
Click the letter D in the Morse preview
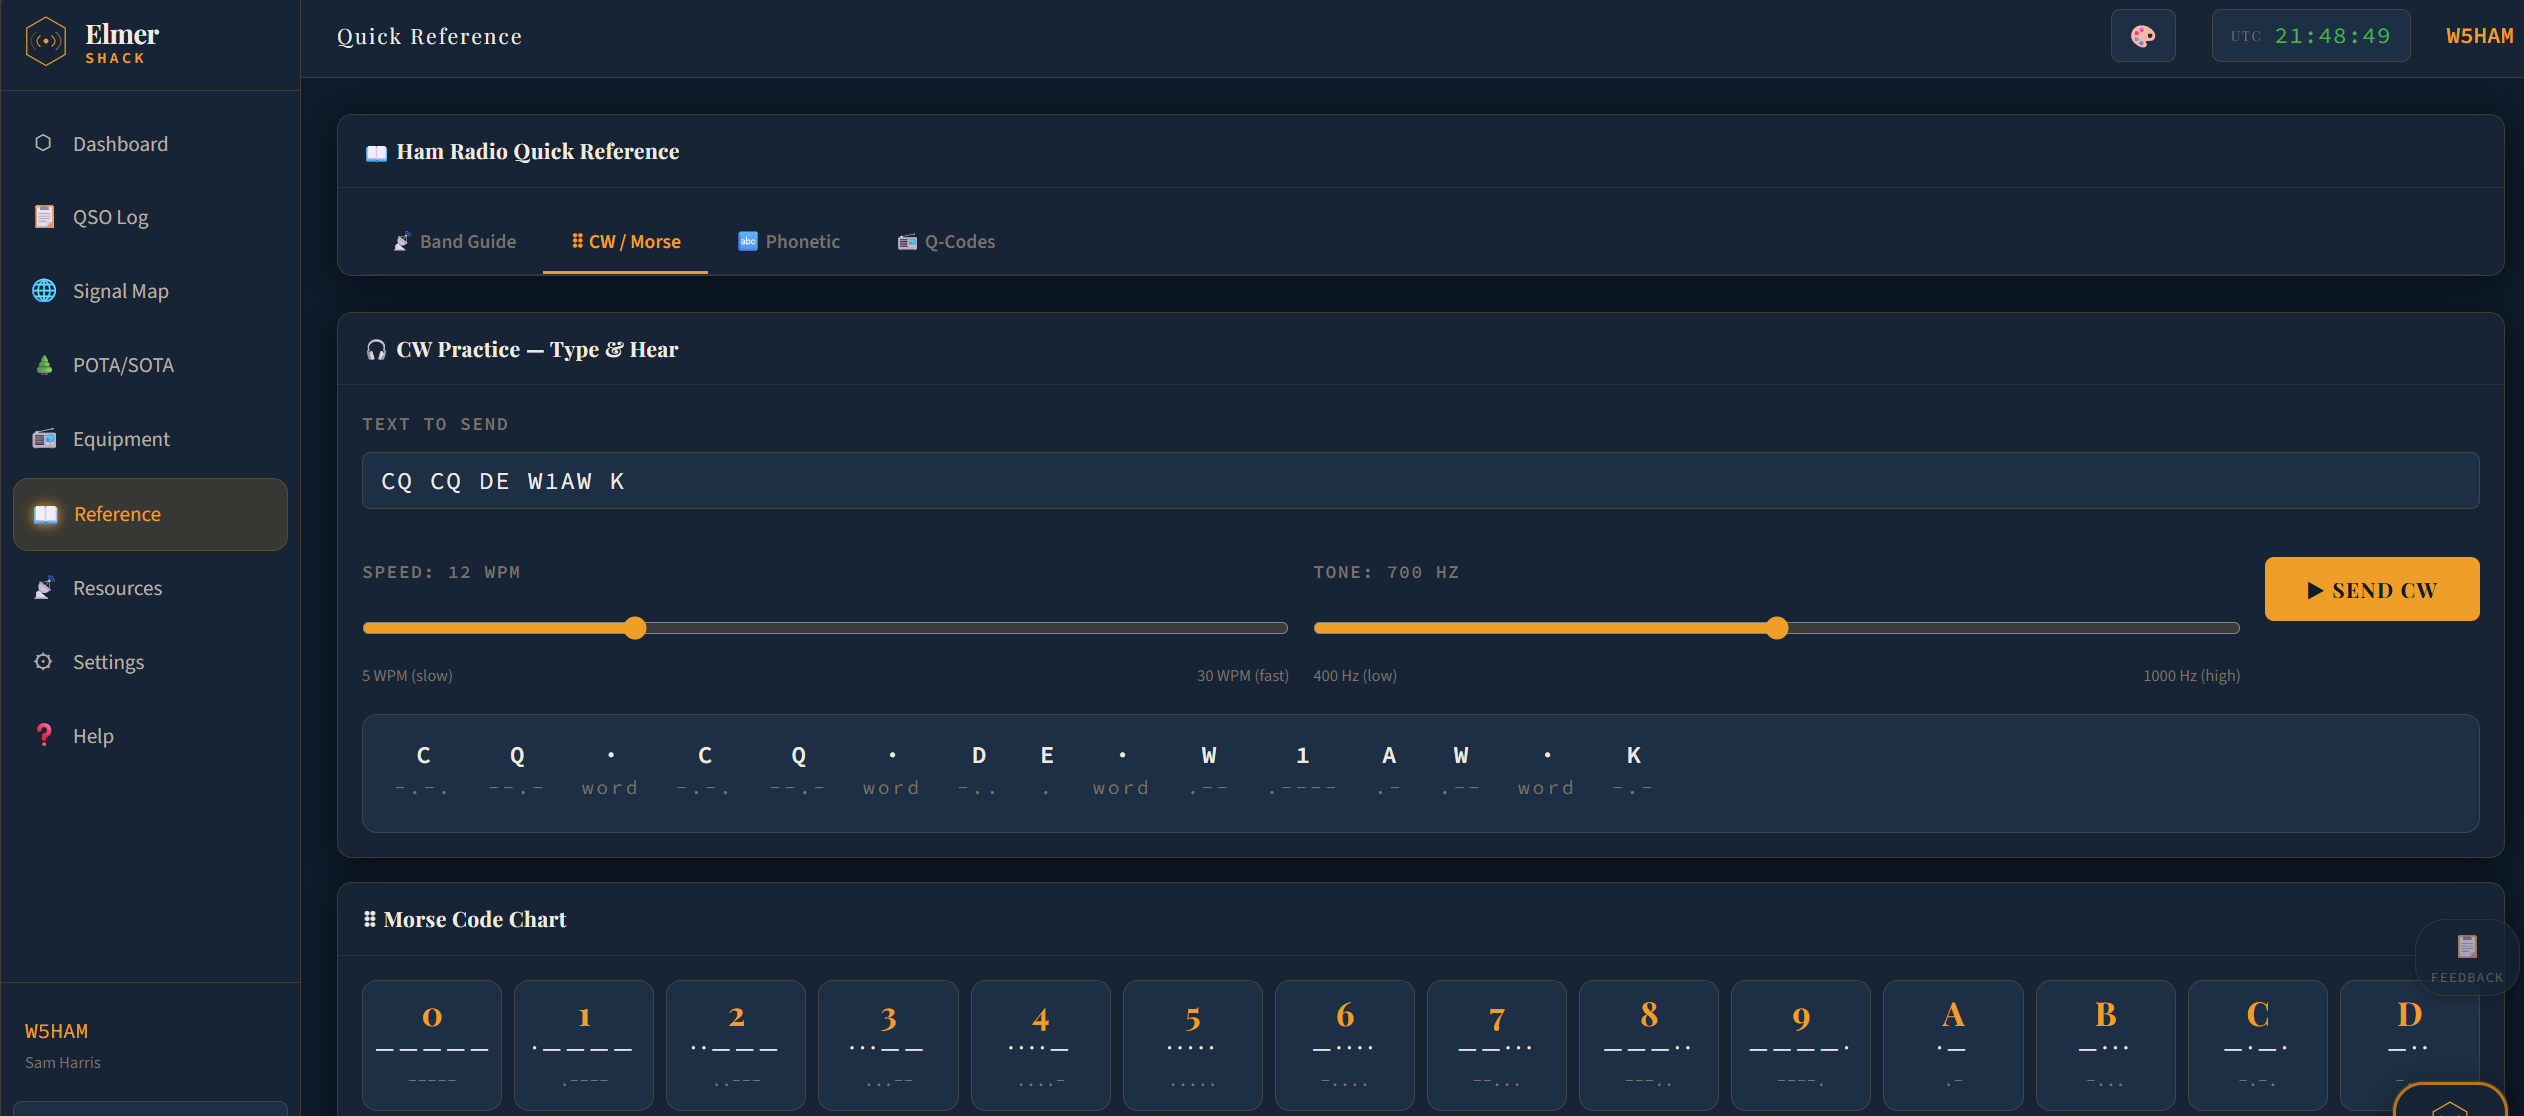(979, 756)
